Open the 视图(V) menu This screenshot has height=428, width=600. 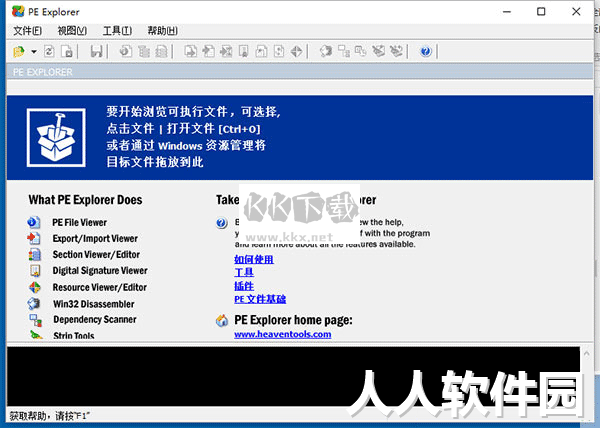[x=72, y=31]
